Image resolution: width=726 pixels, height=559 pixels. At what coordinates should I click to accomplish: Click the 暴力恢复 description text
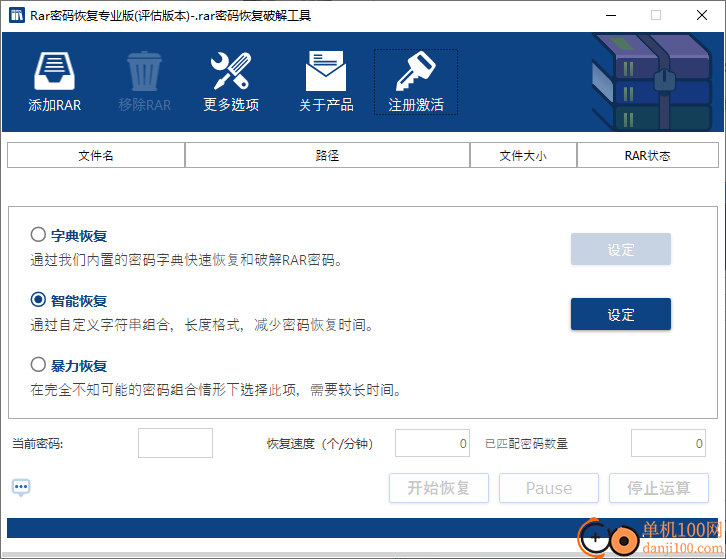[x=216, y=390]
